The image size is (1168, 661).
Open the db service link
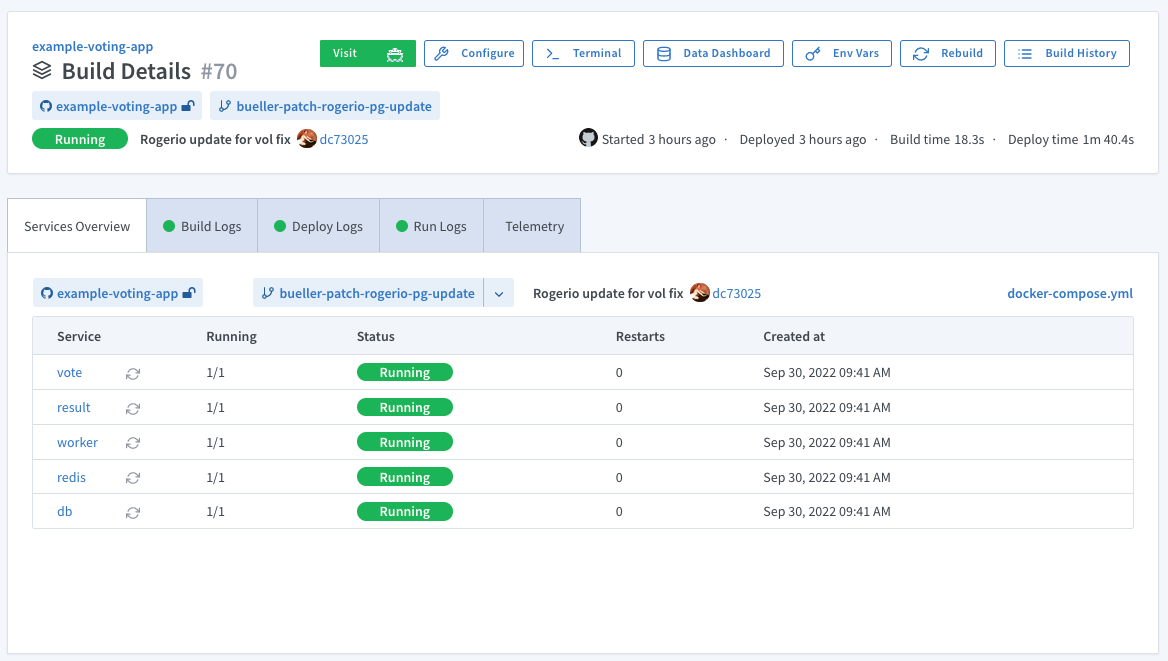point(65,512)
